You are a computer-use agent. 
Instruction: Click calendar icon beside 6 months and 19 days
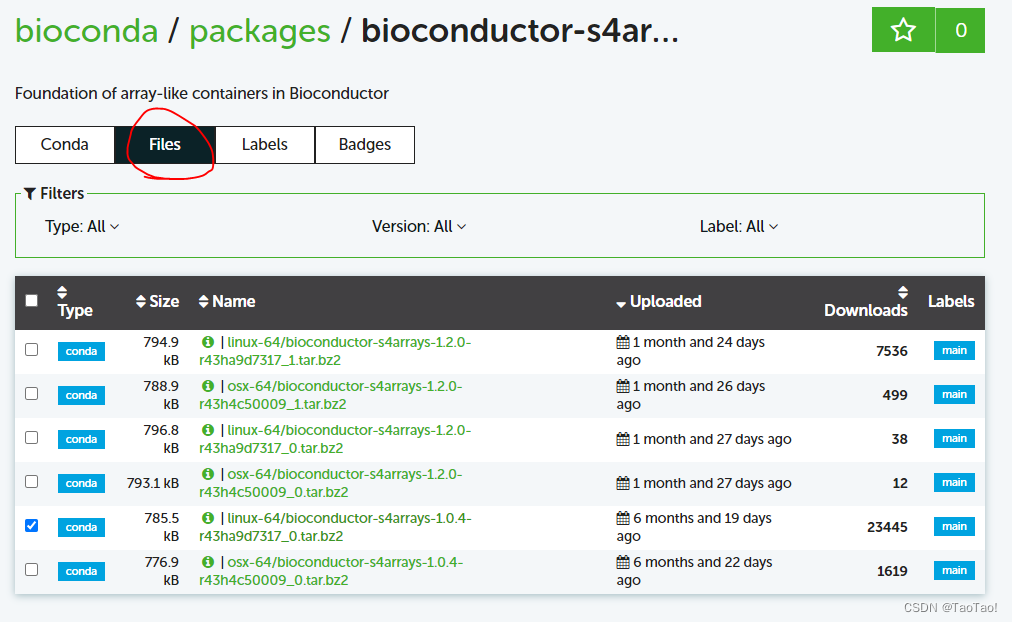(623, 517)
